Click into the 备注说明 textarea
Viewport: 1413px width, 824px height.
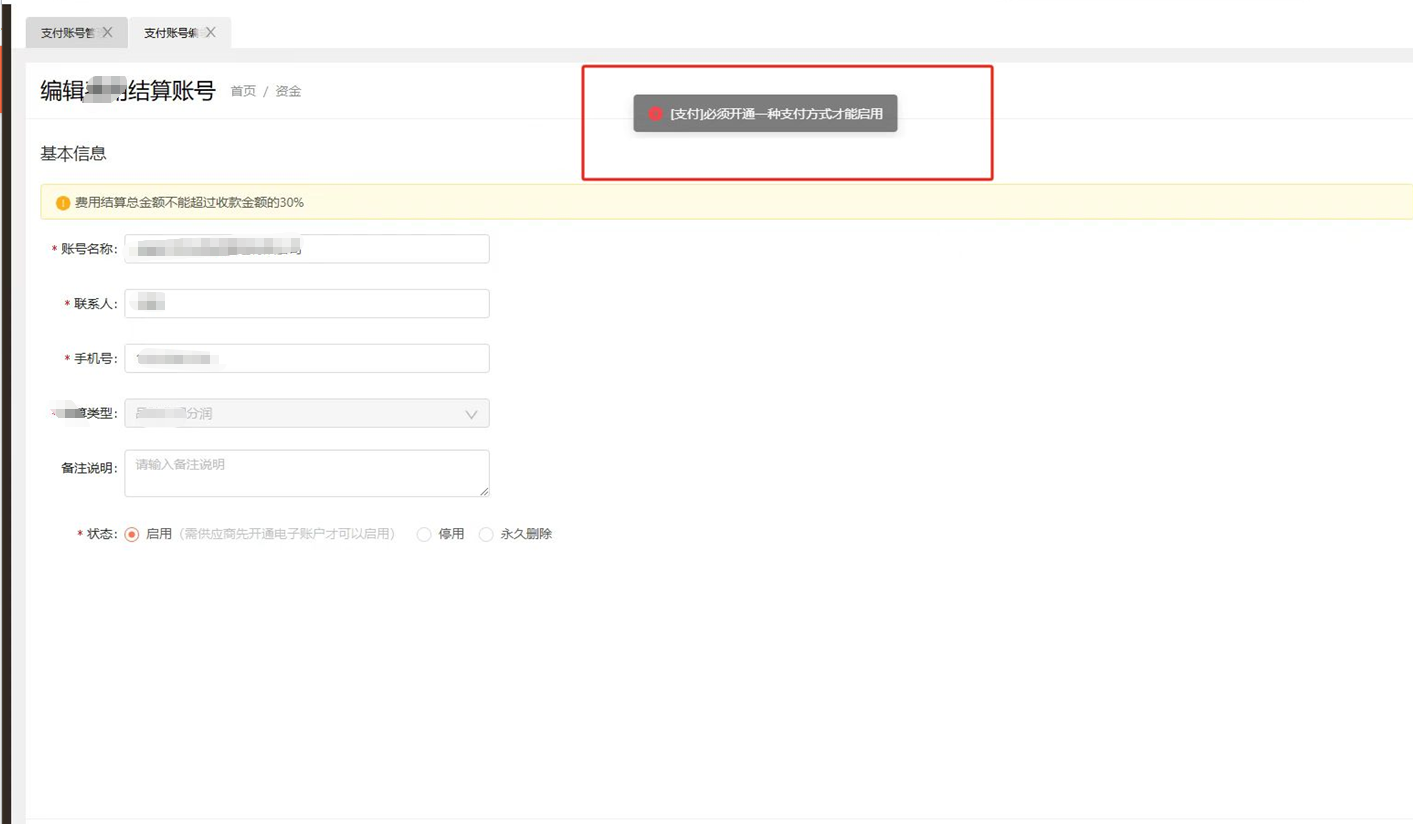[x=307, y=473]
